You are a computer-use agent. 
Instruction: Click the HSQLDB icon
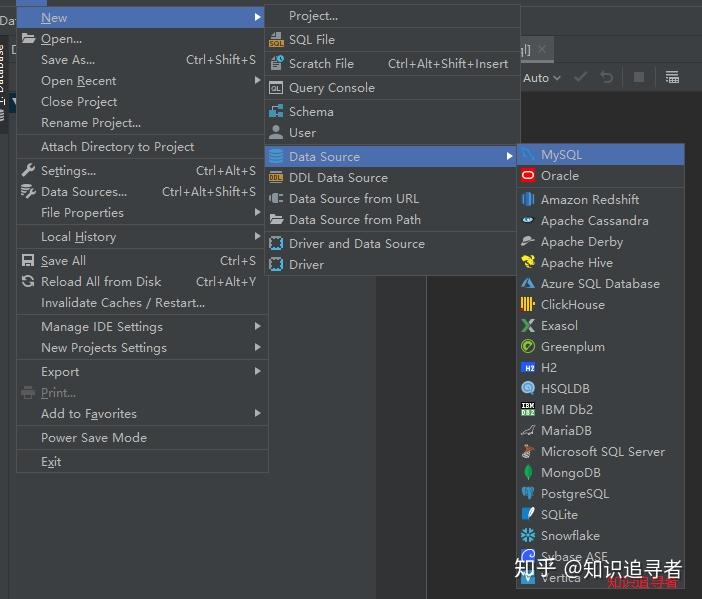coord(528,388)
